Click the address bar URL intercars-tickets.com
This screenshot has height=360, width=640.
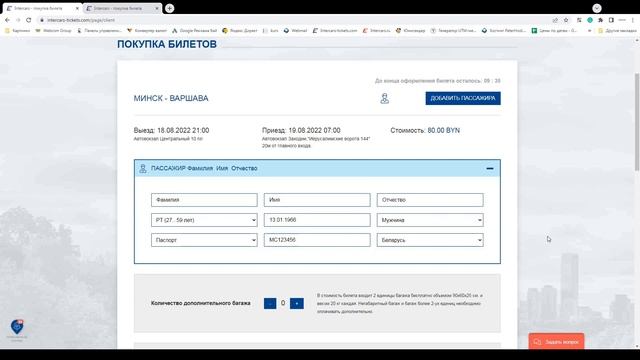(81, 20)
